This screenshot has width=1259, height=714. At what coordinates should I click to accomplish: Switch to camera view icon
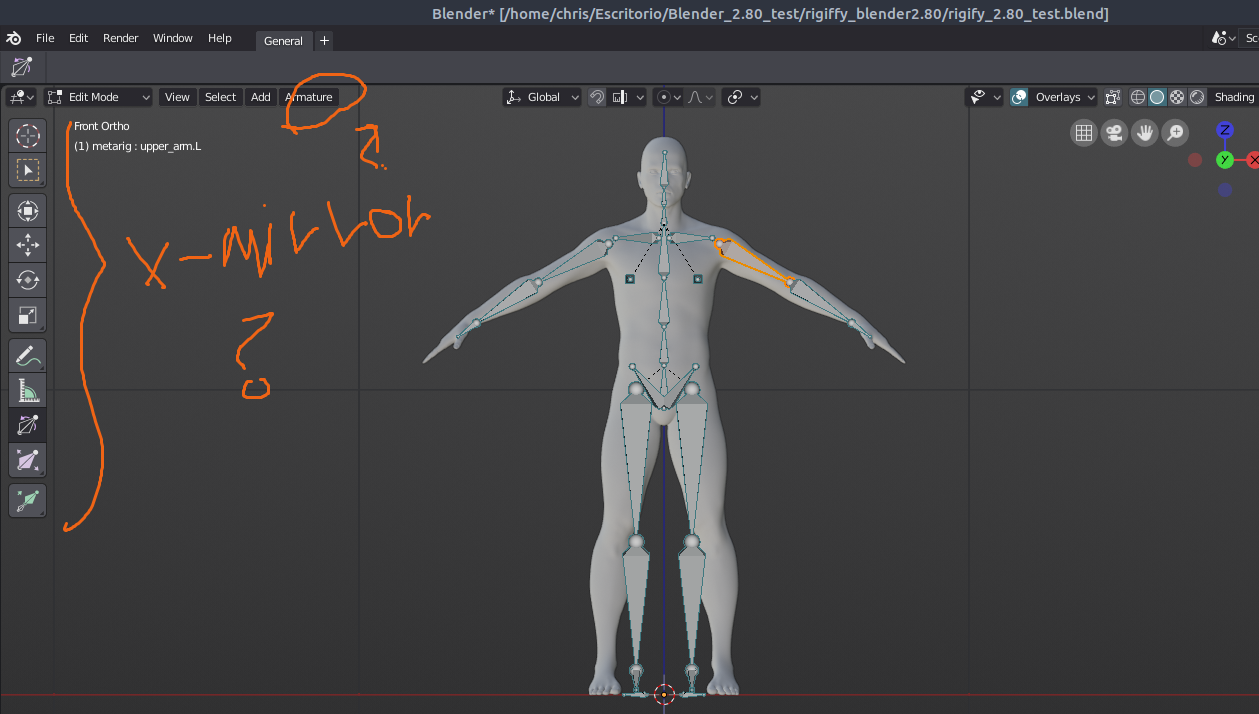click(1114, 132)
